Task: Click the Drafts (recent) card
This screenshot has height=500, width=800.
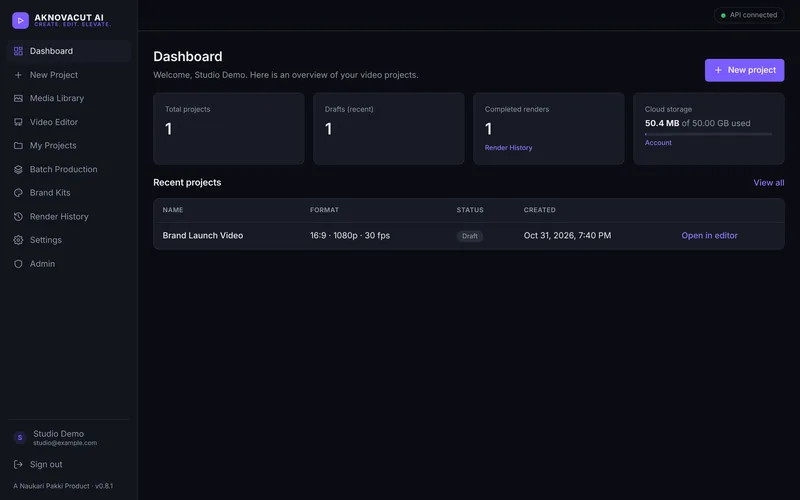Action: click(389, 129)
